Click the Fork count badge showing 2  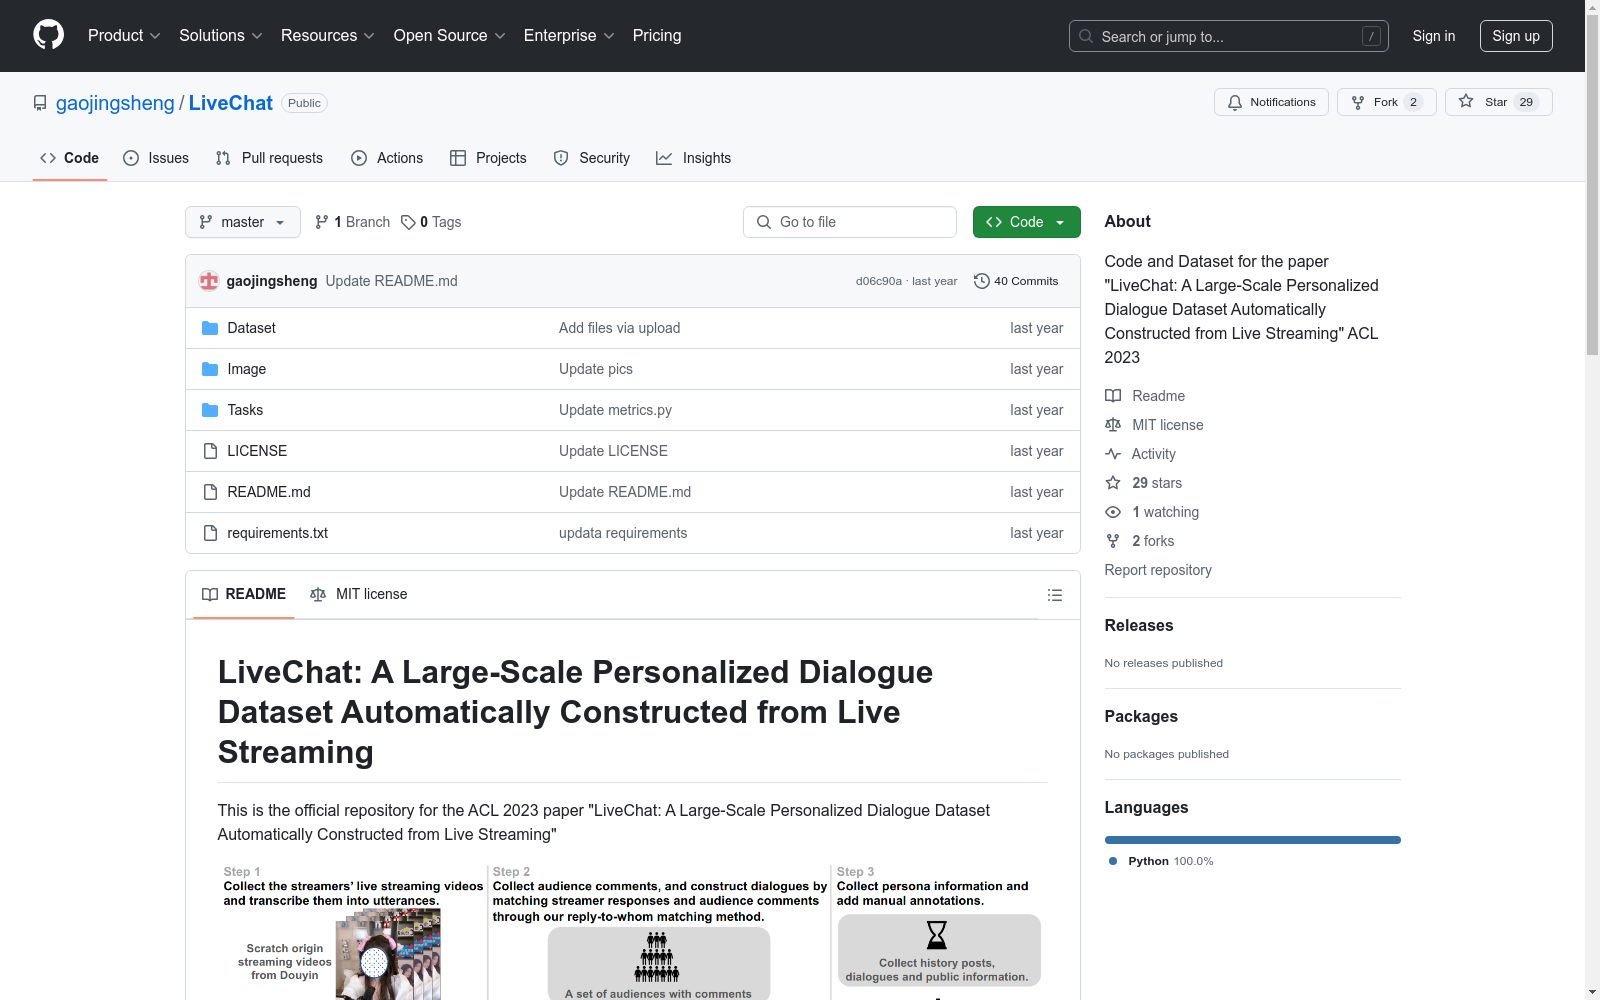tap(1413, 102)
